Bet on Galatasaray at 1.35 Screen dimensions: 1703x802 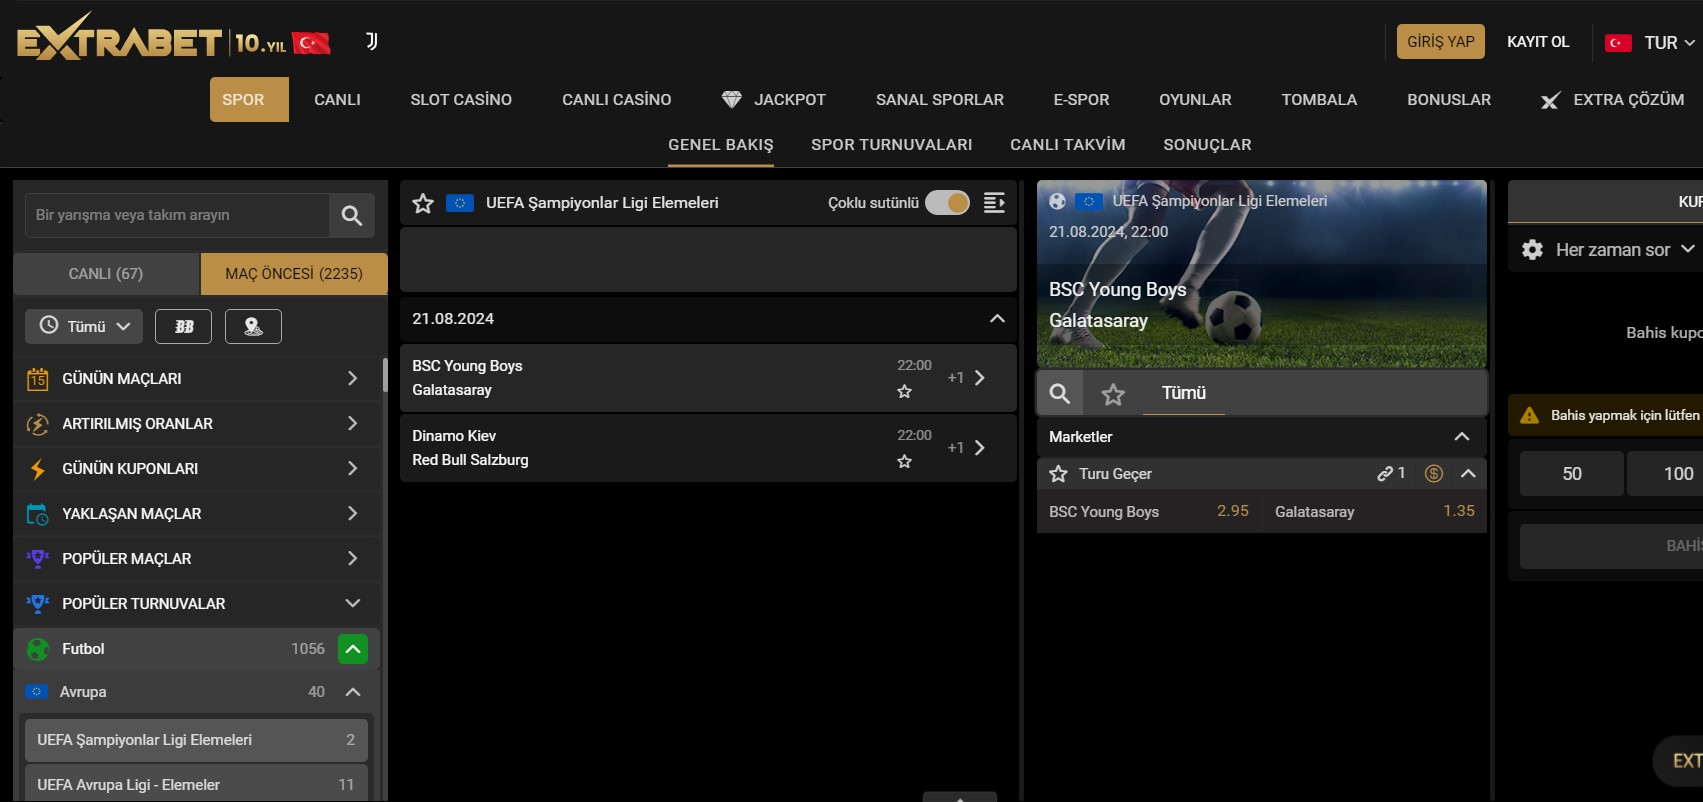point(1375,511)
